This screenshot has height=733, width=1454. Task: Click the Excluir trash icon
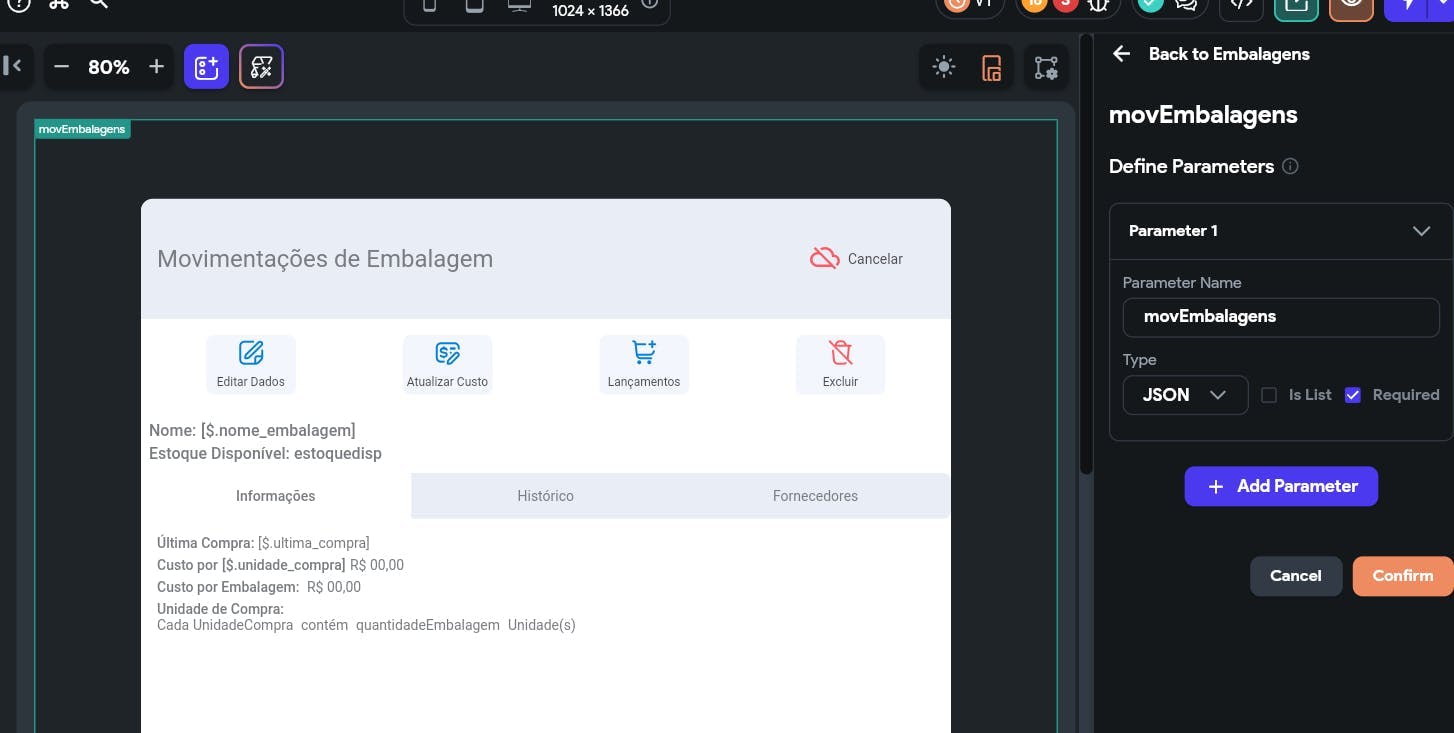pos(840,353)
